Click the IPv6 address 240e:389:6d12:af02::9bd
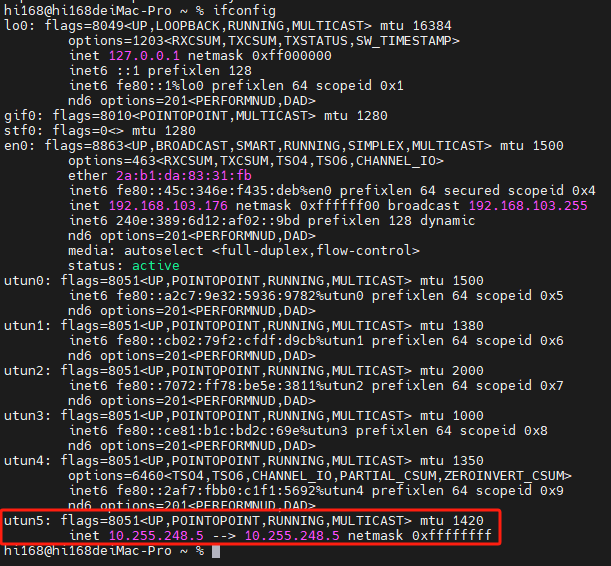This screenshot has width=611, height=566. pos(208,221)
